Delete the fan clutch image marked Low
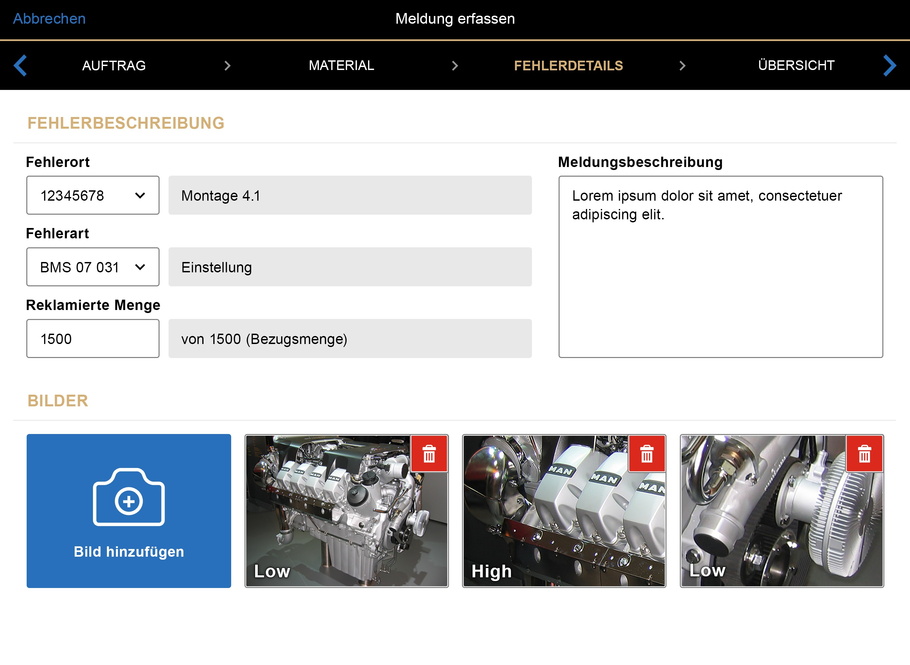The image size is (910, 665). [865, 453]
